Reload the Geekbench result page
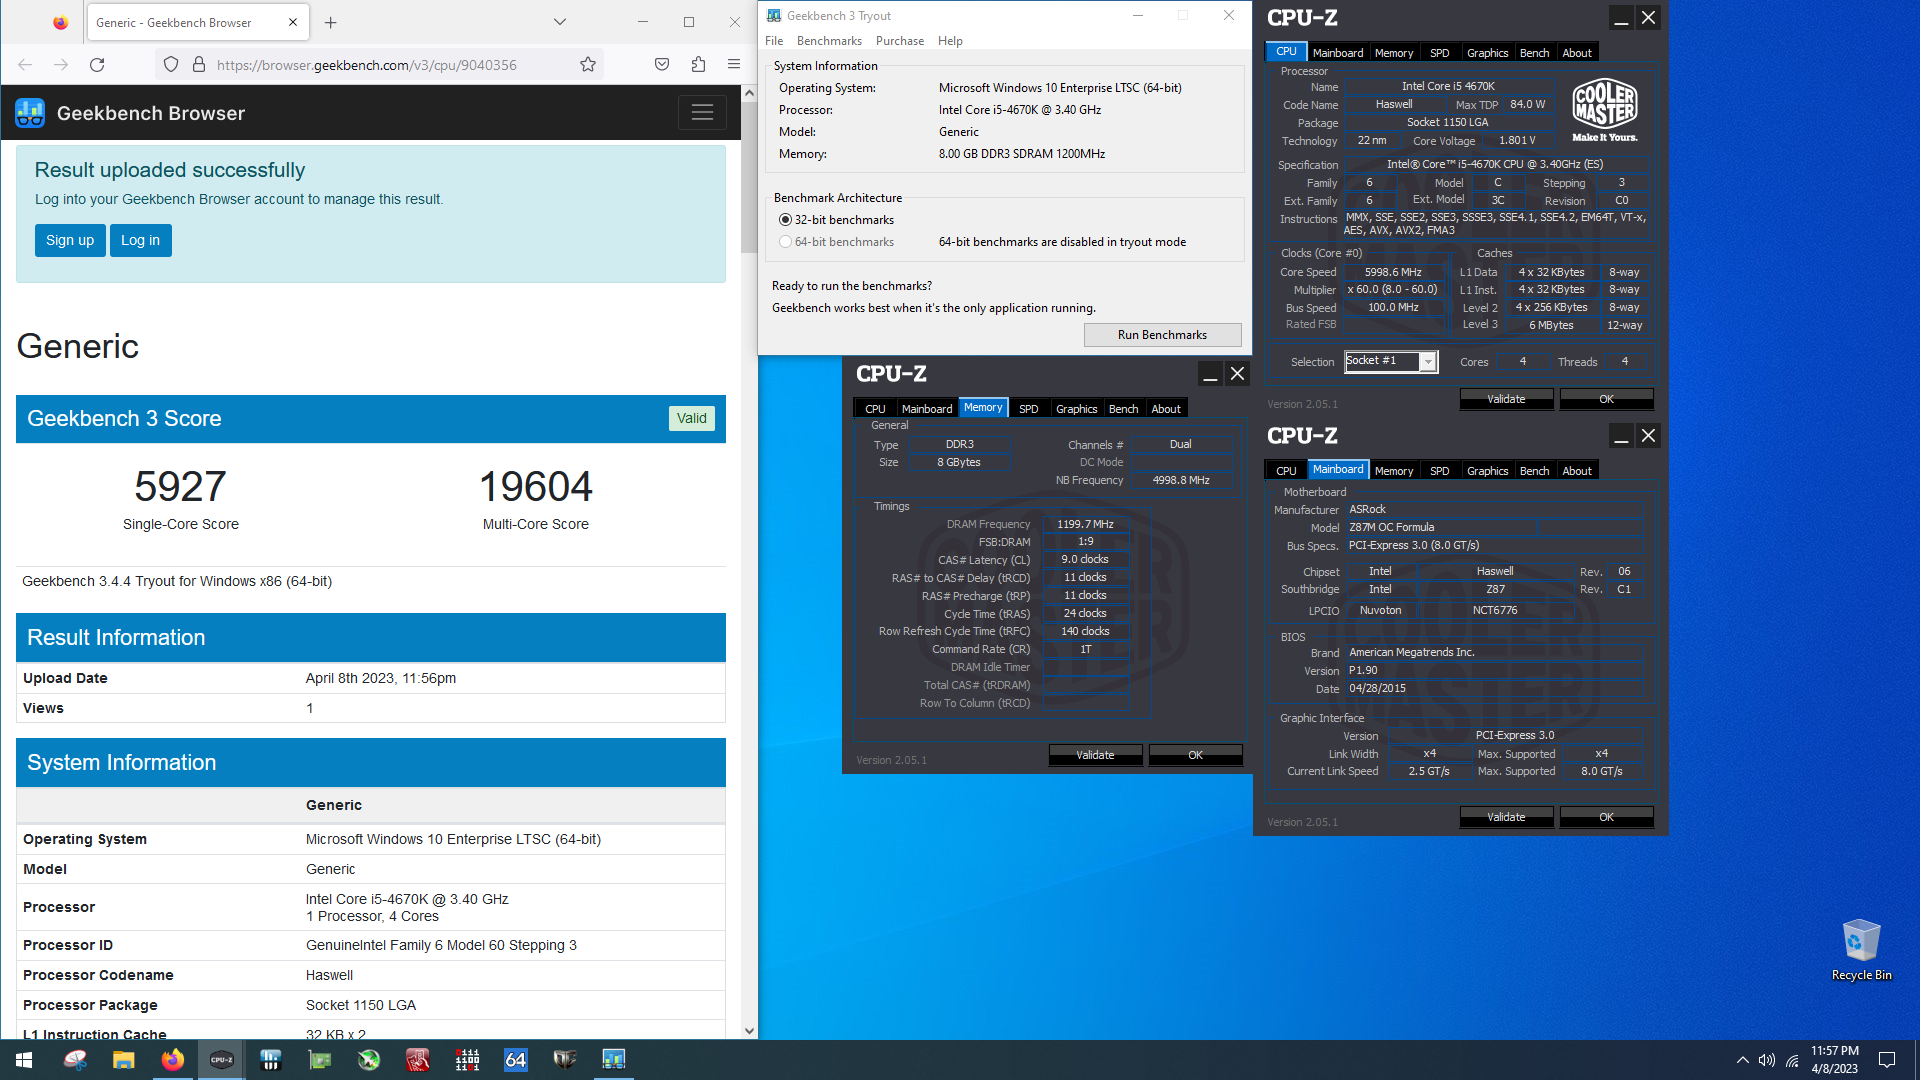The height and width of the screenshot is (1080, 1920). point(97,65)
